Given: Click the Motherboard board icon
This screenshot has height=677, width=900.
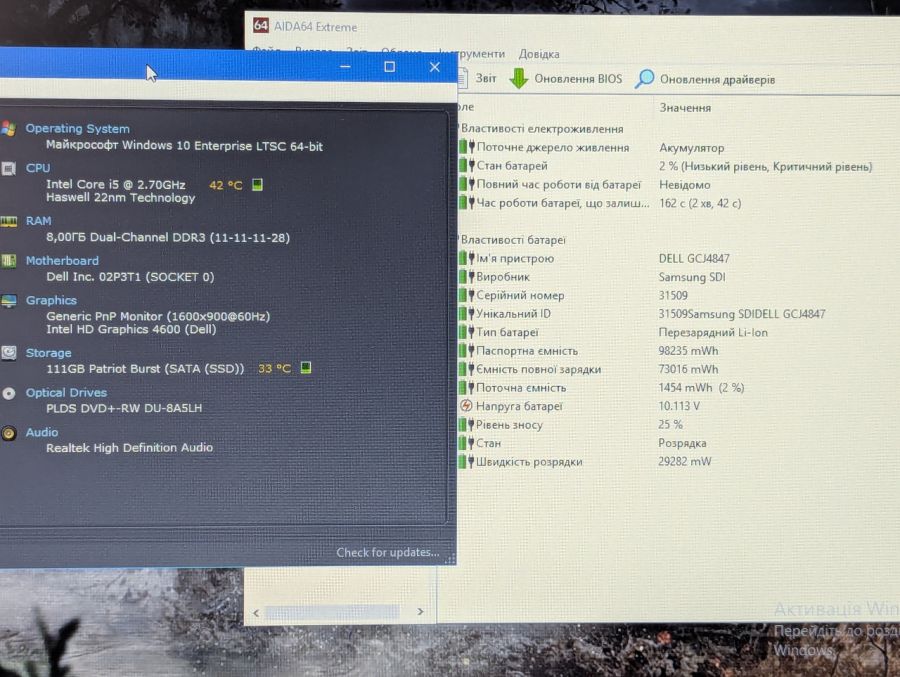Looking at the screenshot, I should (9, 261).
